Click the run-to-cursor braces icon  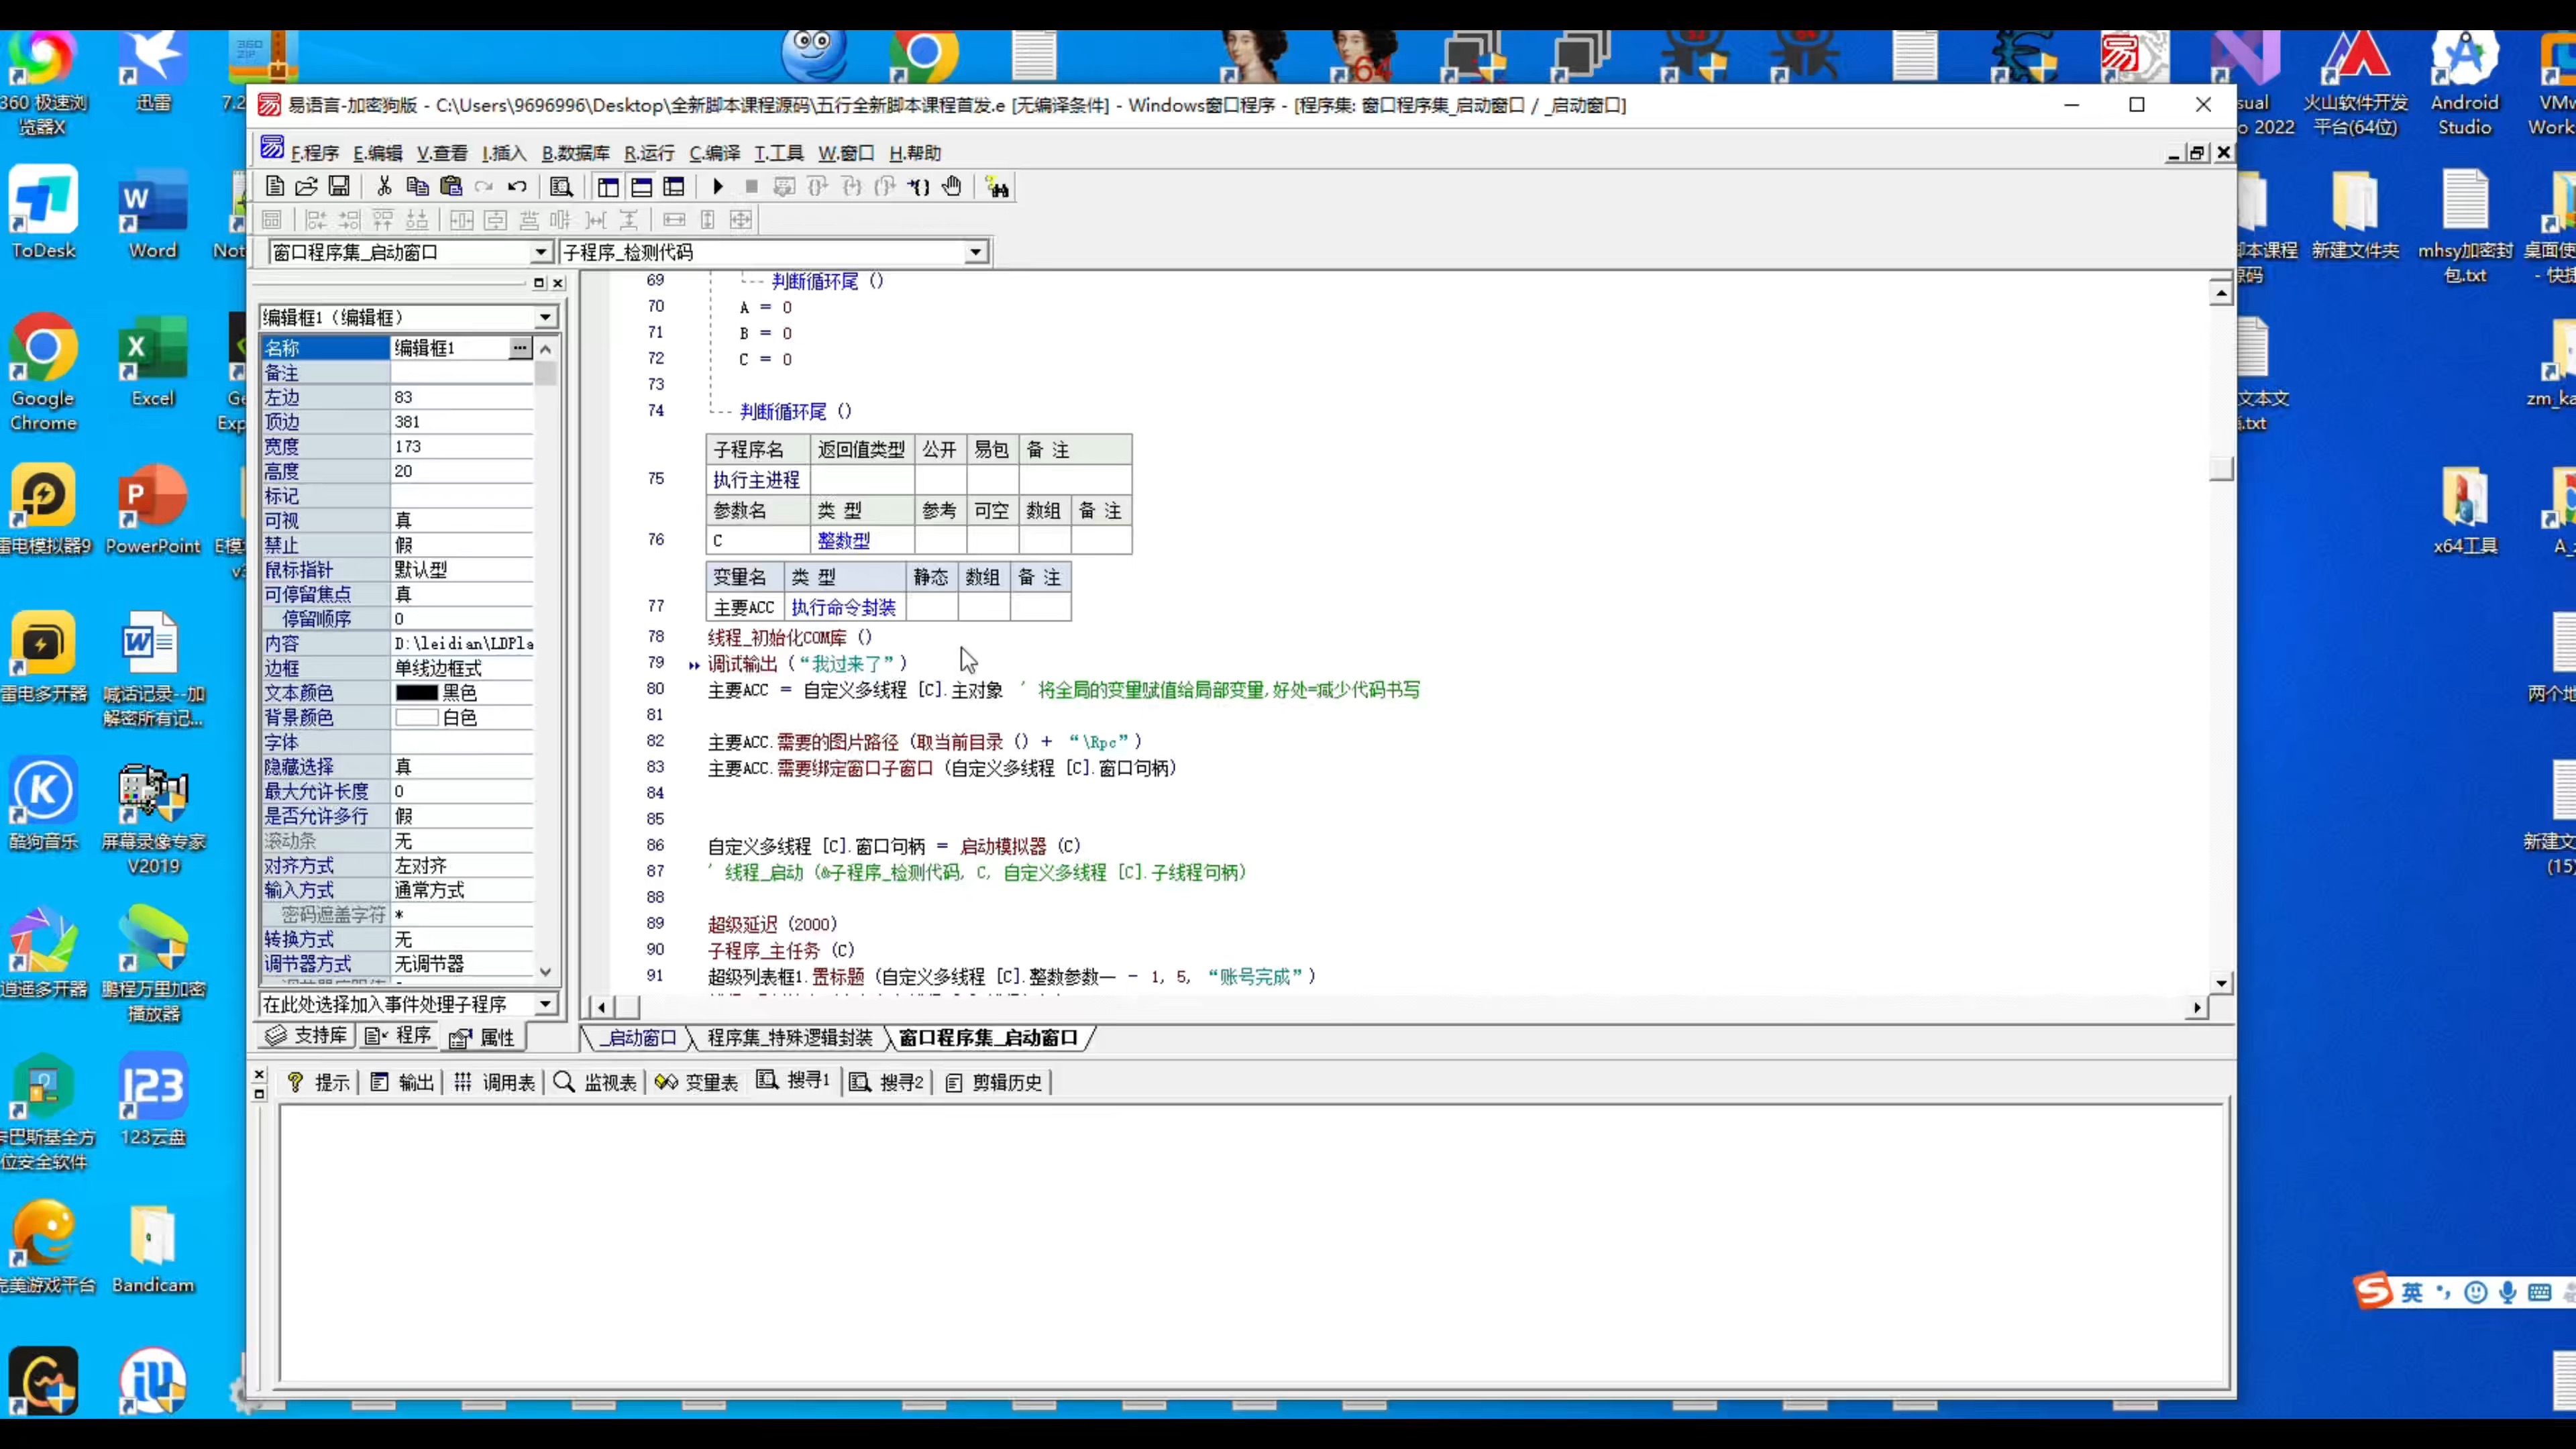919,186
